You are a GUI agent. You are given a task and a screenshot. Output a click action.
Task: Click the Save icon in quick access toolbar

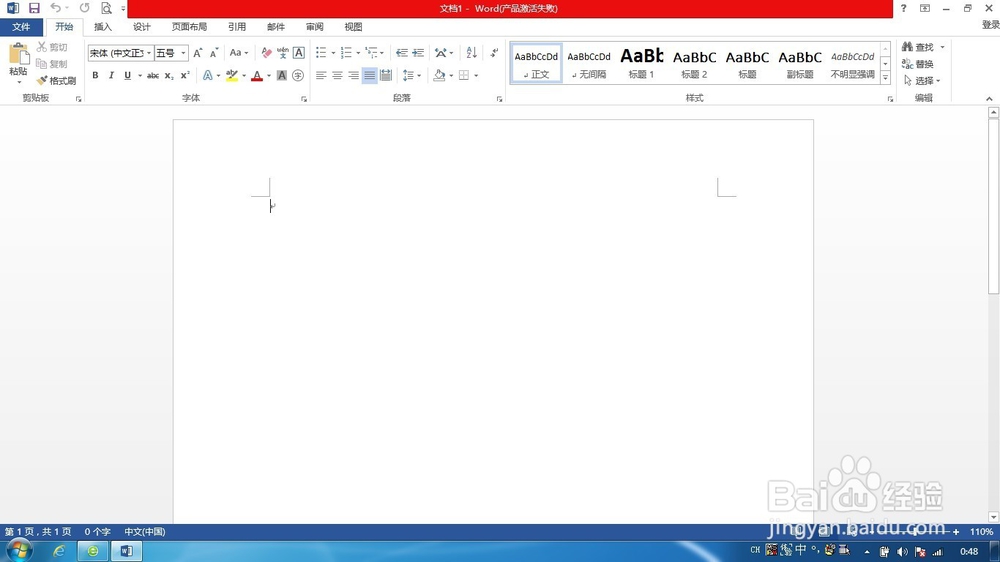(34, 8)
